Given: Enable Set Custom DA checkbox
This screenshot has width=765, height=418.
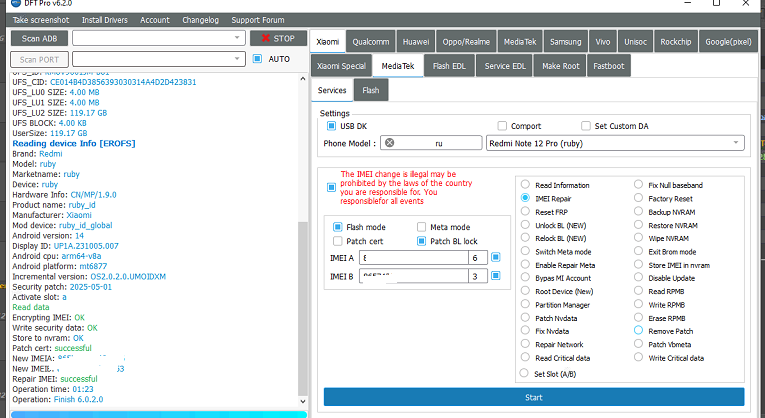Looking at the screenshot, I should pyautogui.click(x=586, y=126).
